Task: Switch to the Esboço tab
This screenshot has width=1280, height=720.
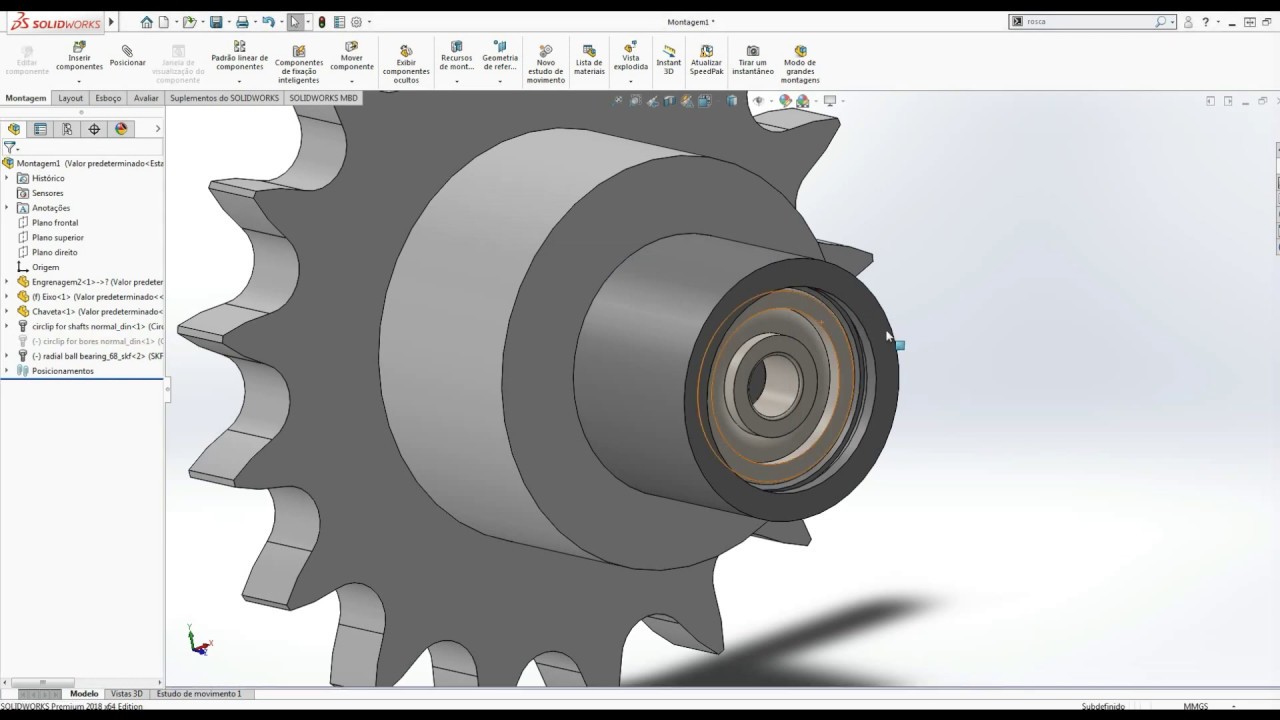Action: pos(108,98)
